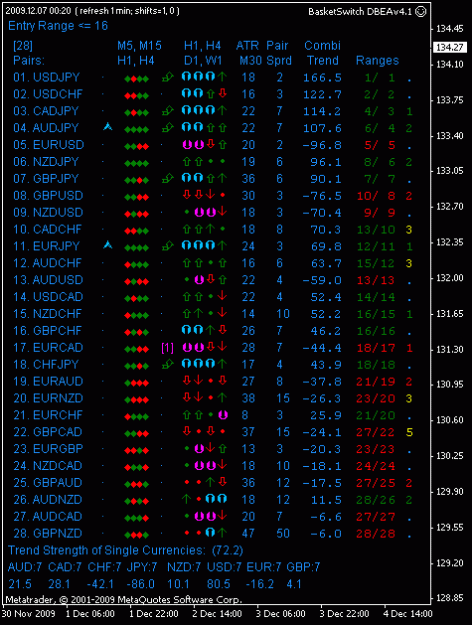
Task: Click the four-diamond indicator in USDJPY row
Action: [136, 79]
